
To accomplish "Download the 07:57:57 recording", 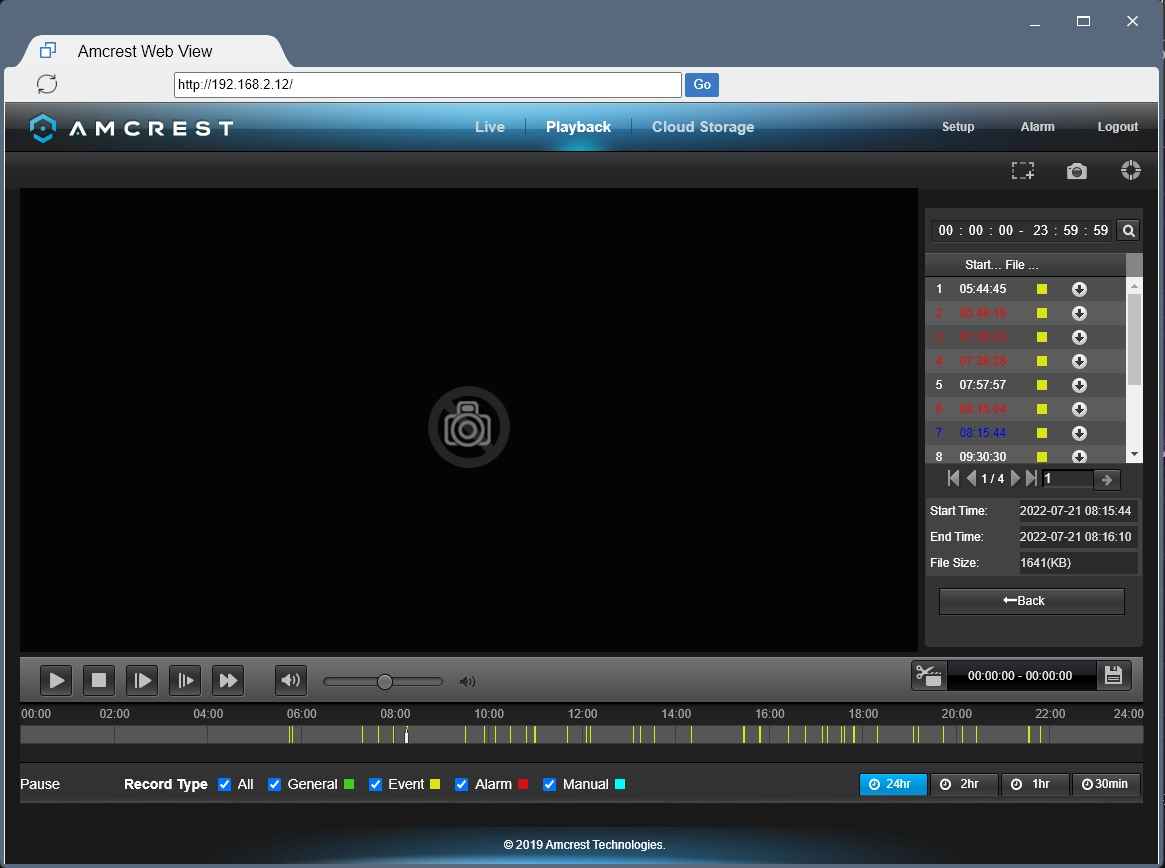I will [1080, 385].
